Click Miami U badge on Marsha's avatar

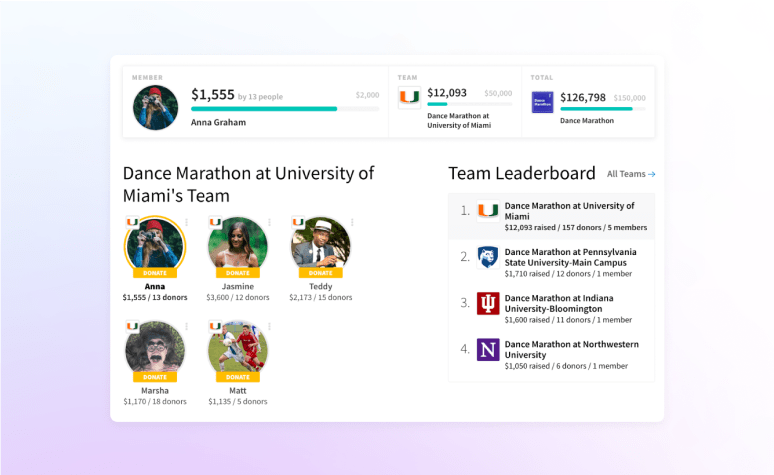[132, 326]
